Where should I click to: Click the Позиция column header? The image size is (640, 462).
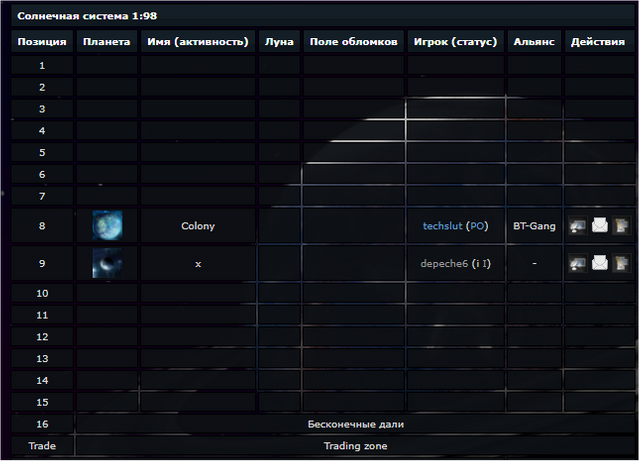pyautogui.click(x=42, y=42)
